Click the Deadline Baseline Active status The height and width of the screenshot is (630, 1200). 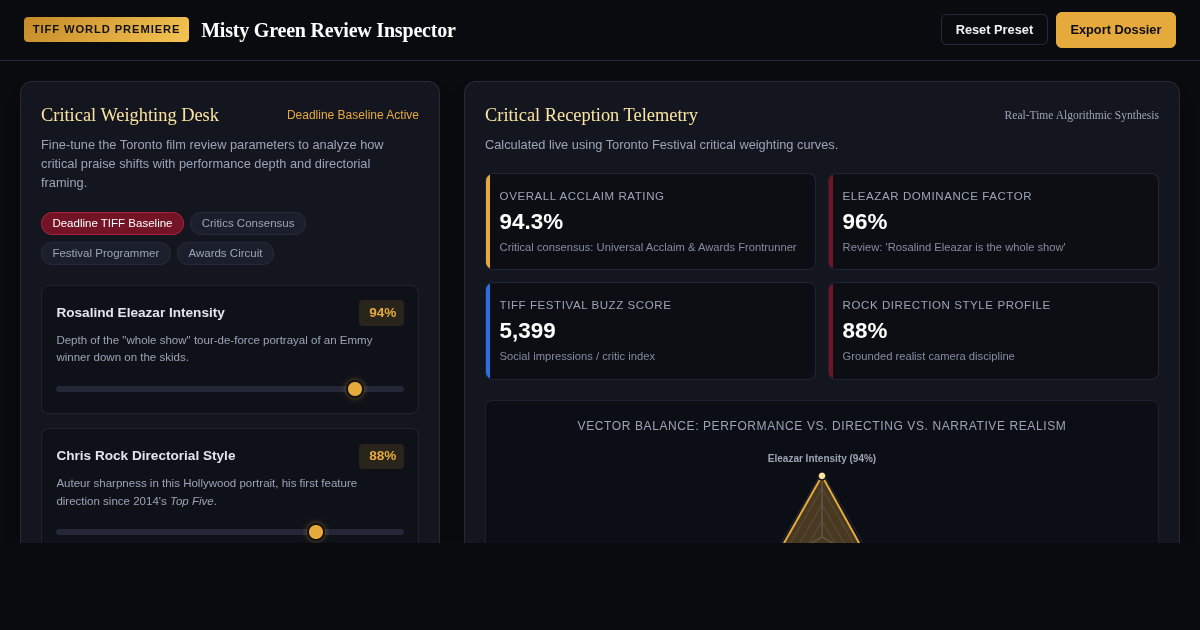[x=353, y=115]
